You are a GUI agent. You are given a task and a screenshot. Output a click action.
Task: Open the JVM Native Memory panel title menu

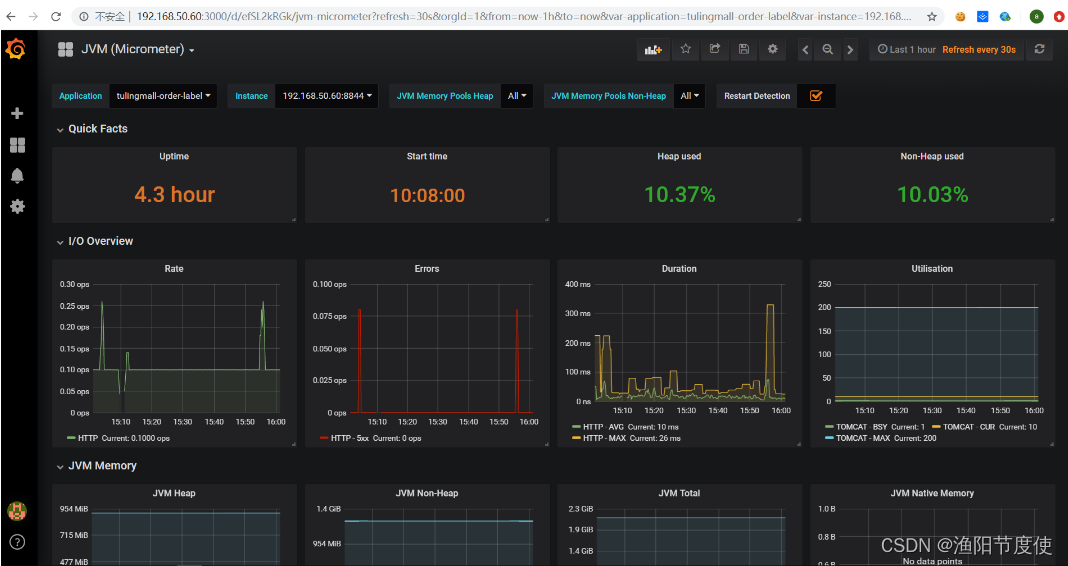(x=932, y=493)
